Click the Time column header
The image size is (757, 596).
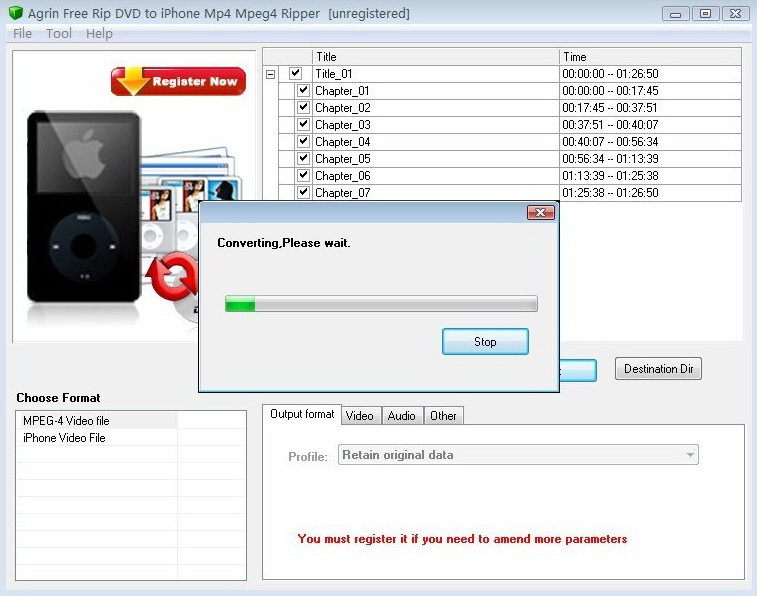(650, 57)
